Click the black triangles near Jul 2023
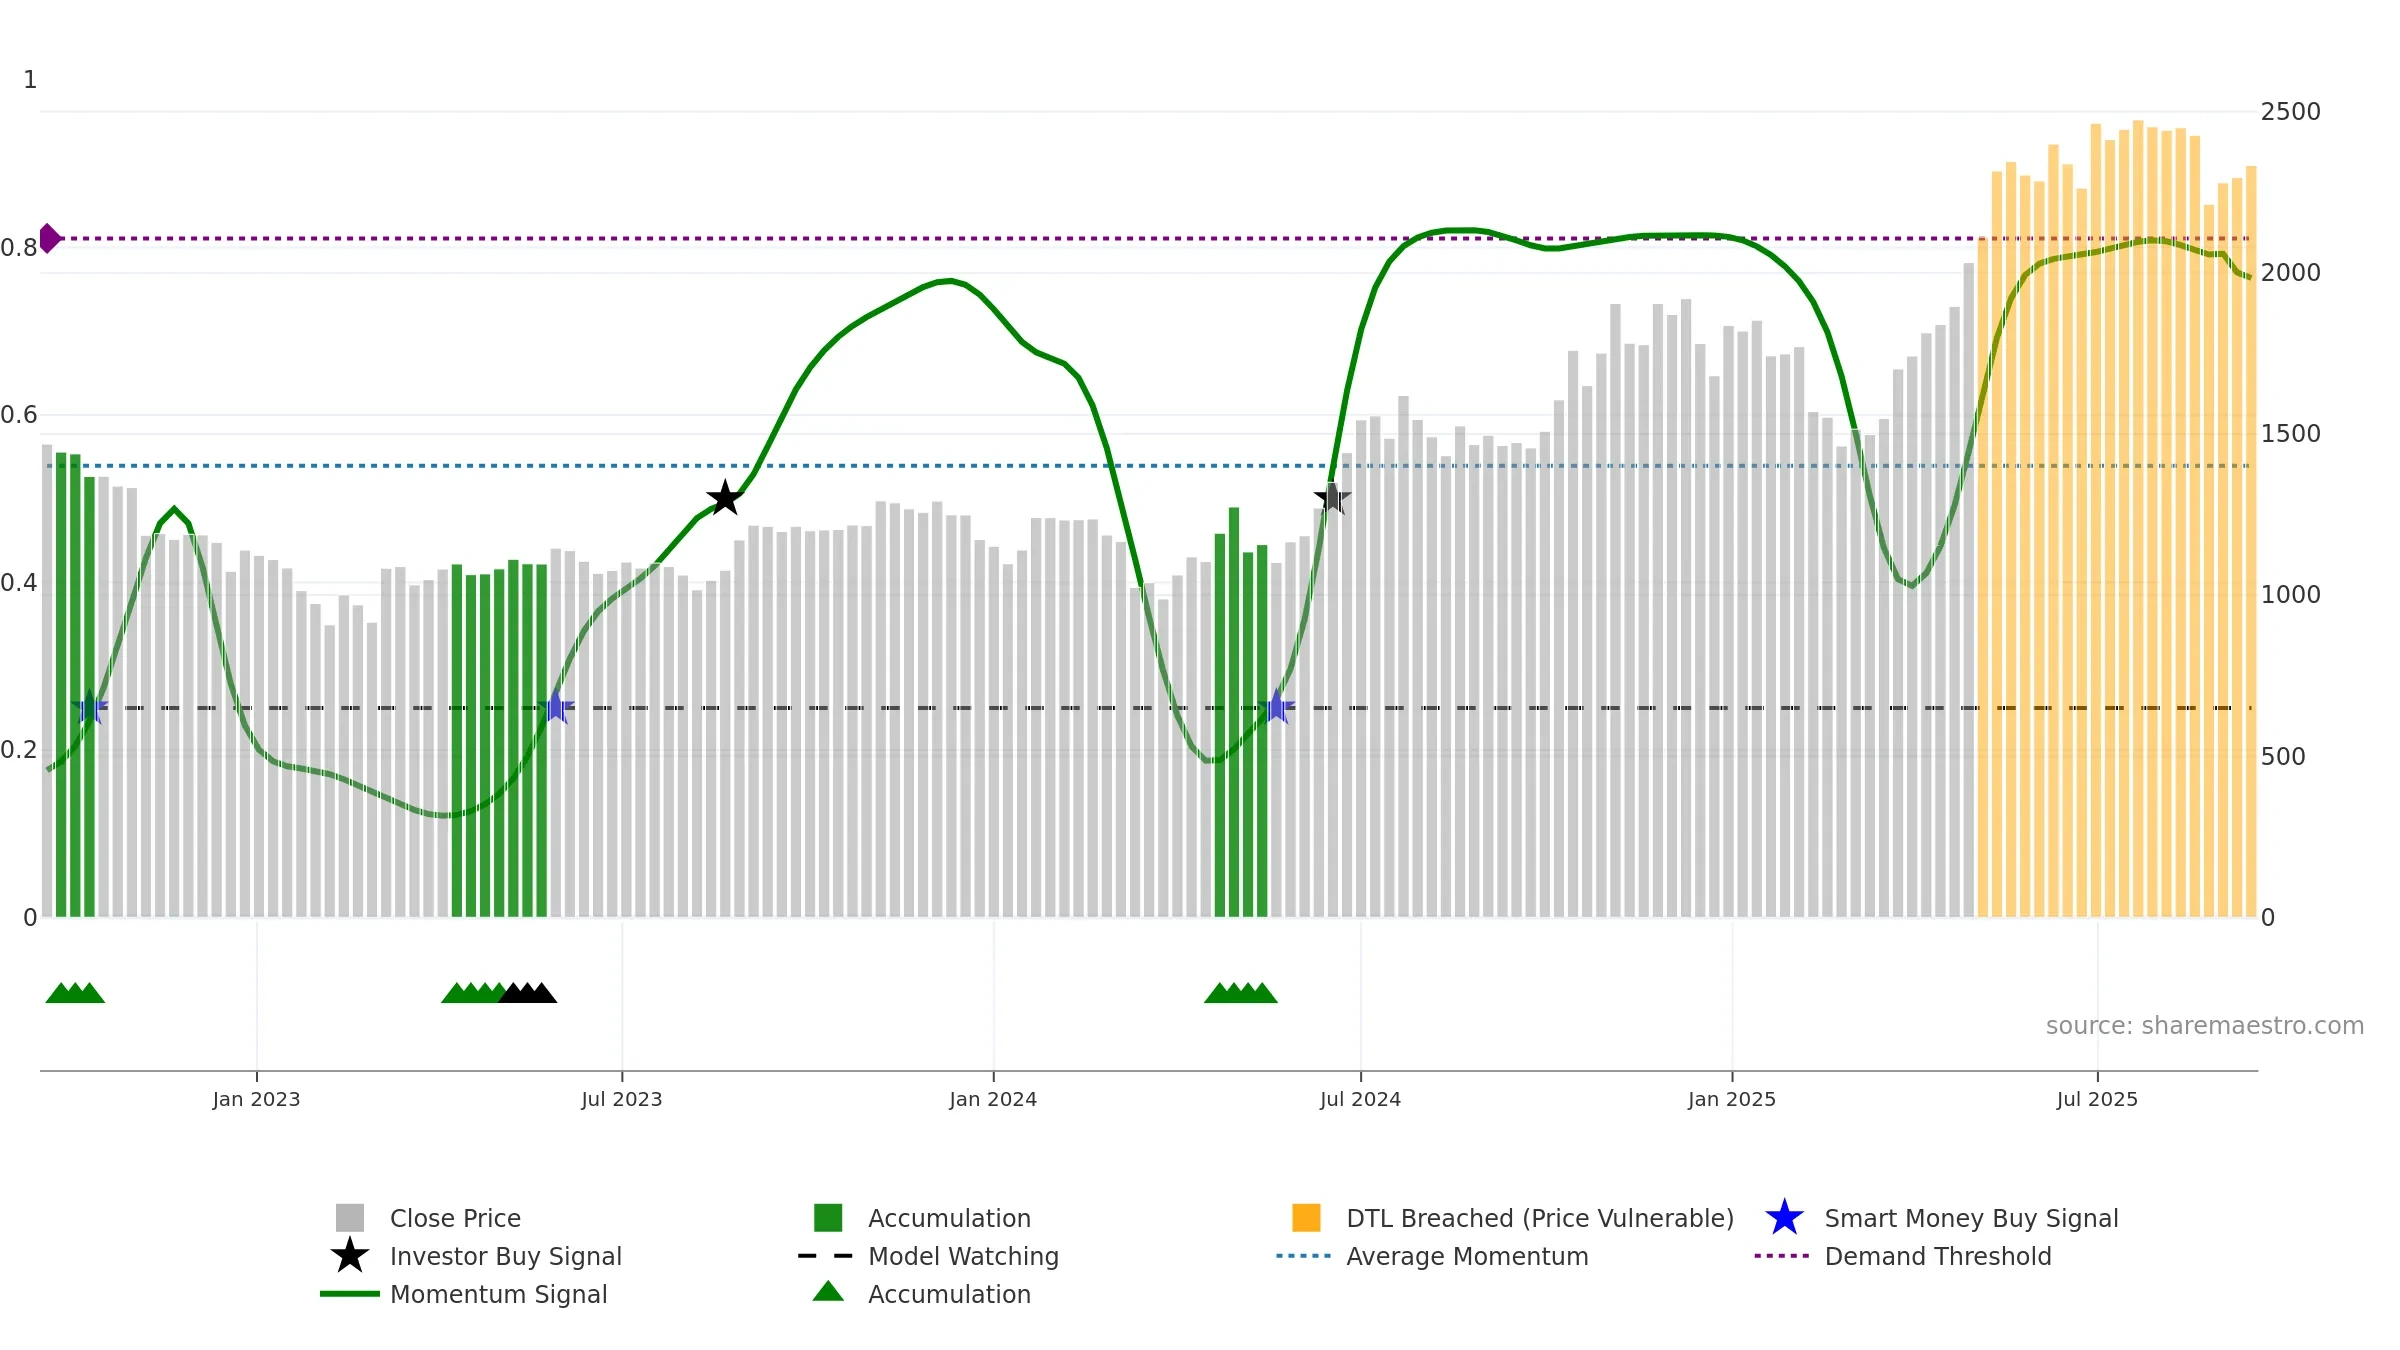Viewport: 2400px width, 1350px height. tap(527, 993)
